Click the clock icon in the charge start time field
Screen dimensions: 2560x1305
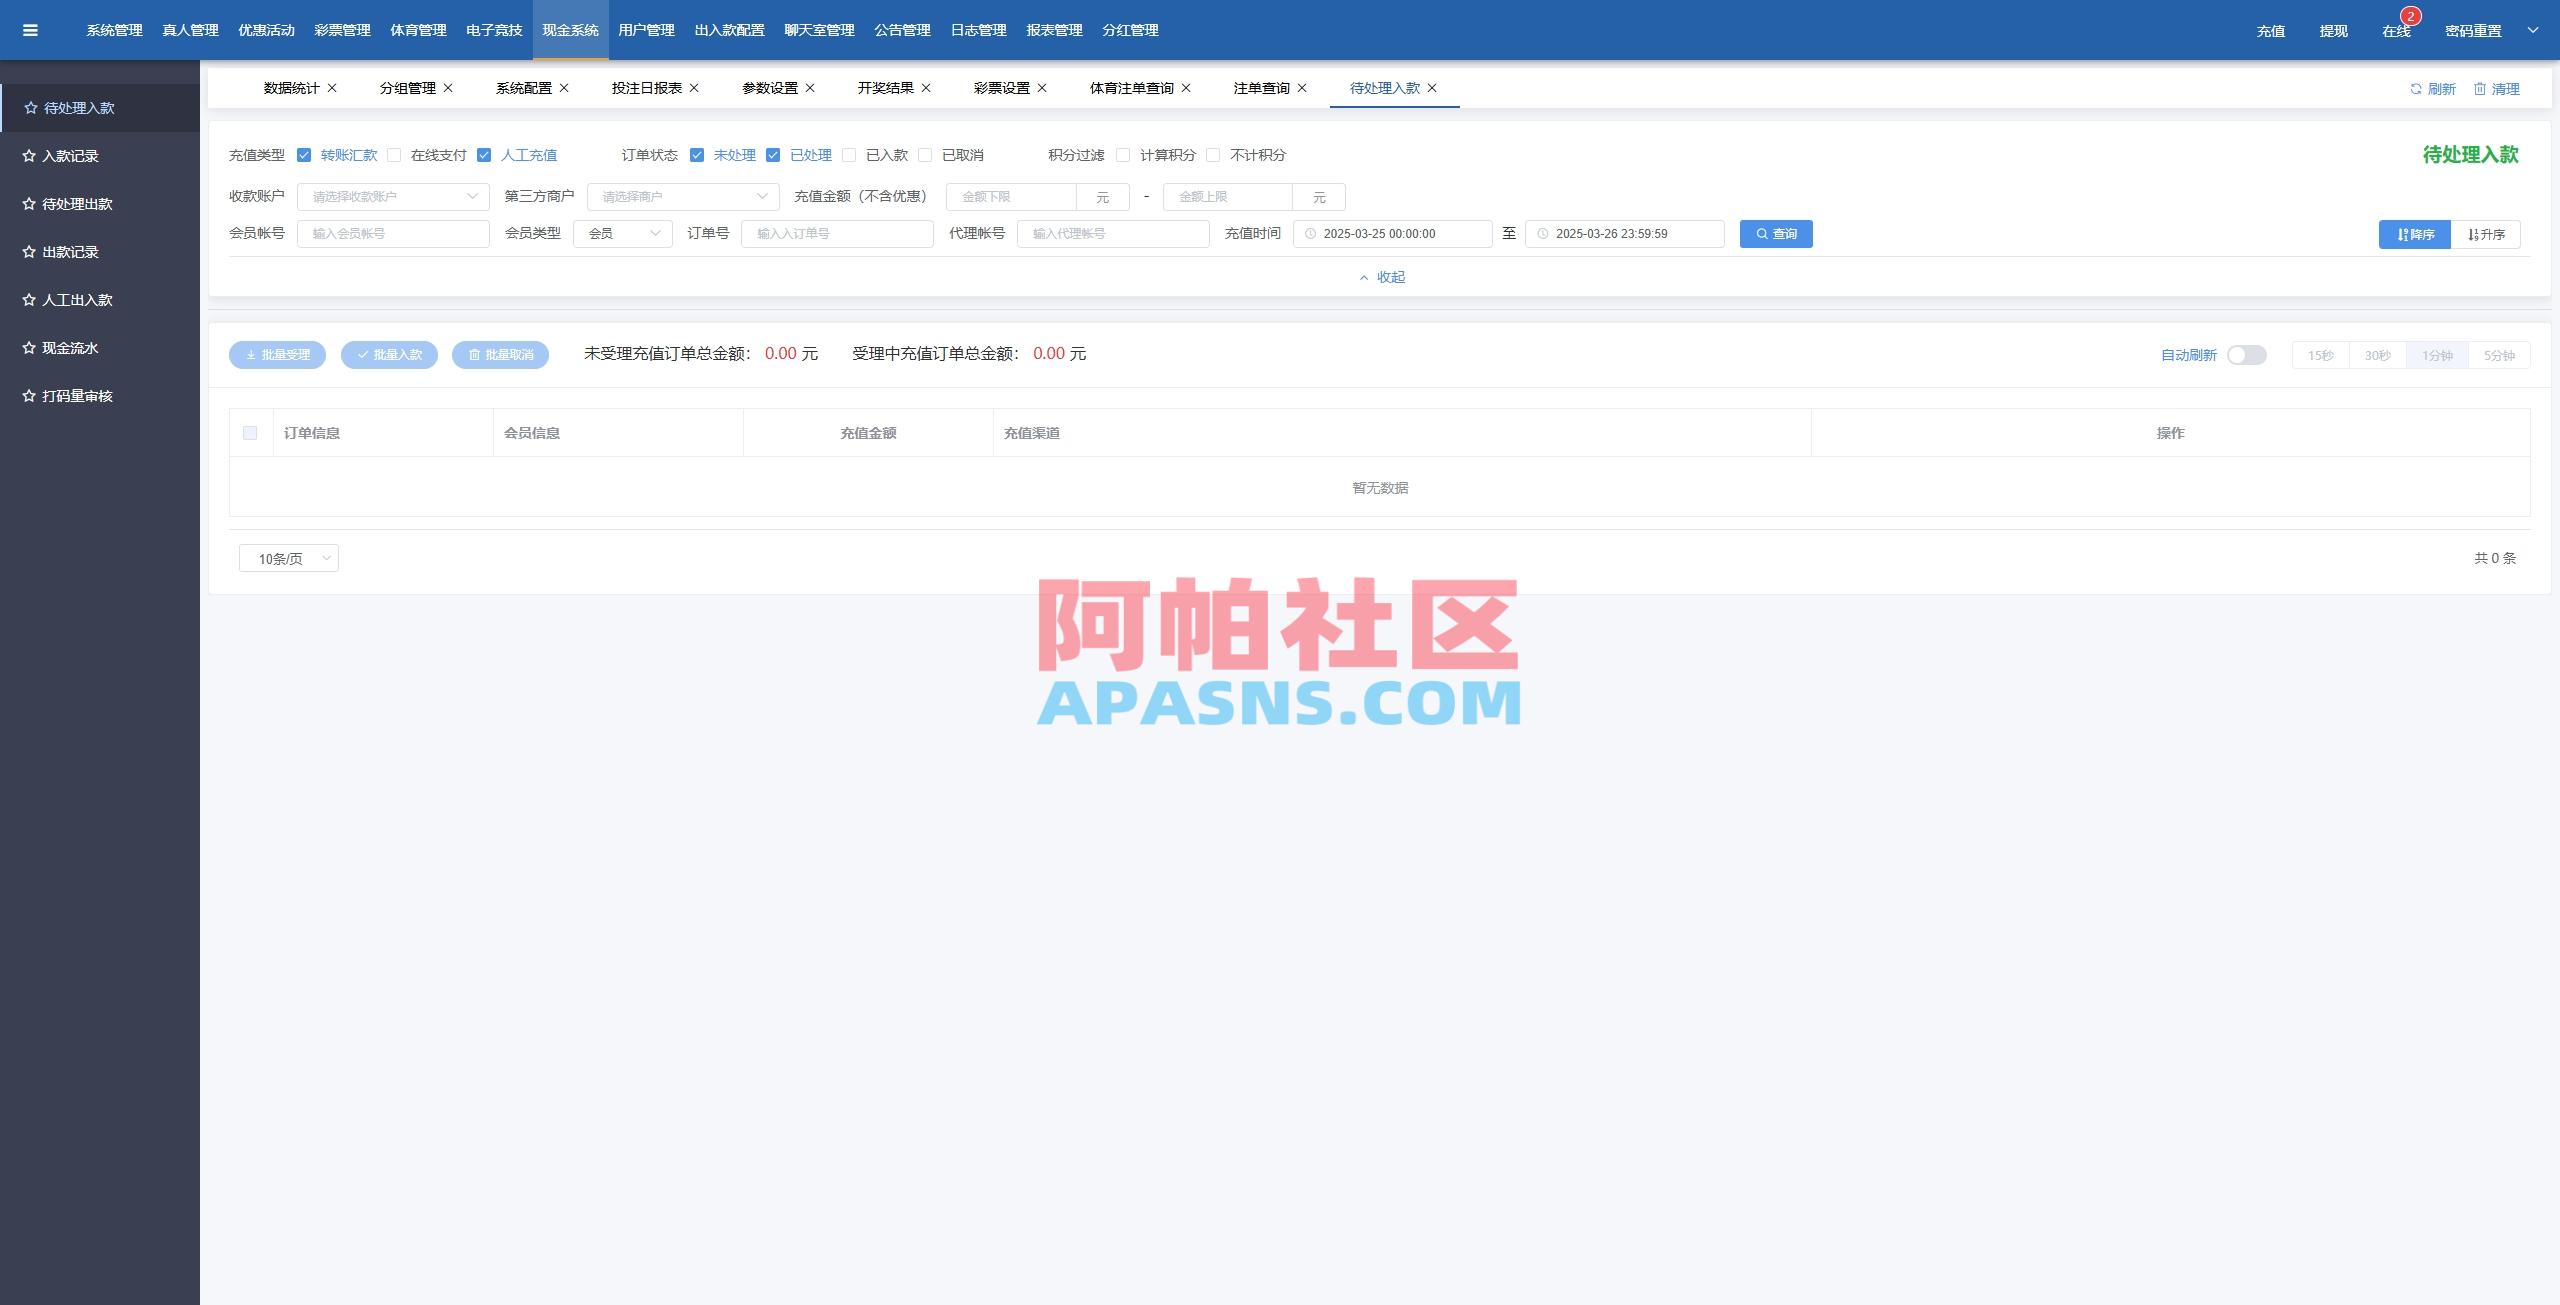coord(1312,234)
